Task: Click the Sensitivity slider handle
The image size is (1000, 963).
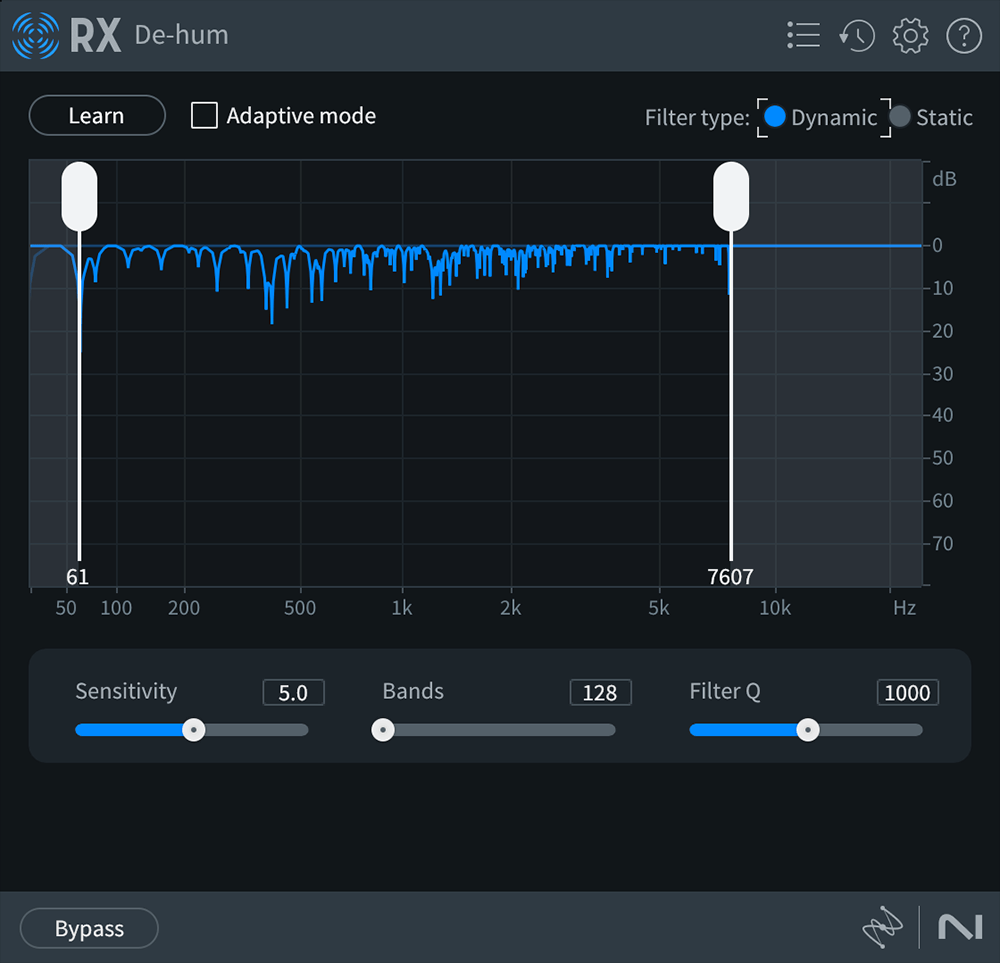Action: (x=193, y=730)
